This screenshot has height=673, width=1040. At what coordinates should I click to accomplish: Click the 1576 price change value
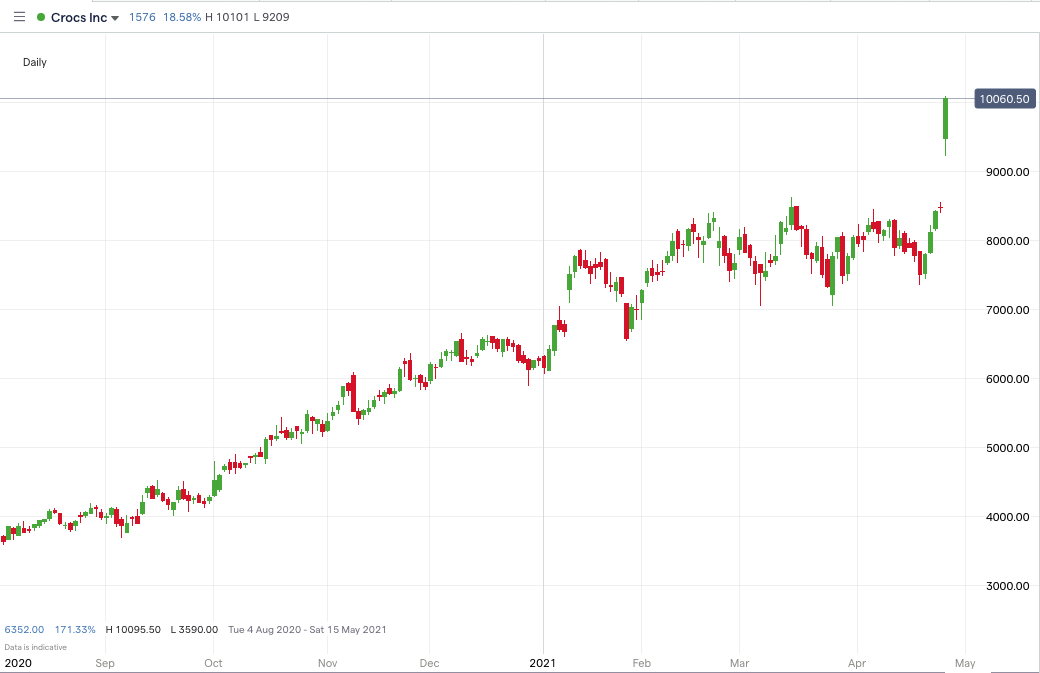point(142,17)
